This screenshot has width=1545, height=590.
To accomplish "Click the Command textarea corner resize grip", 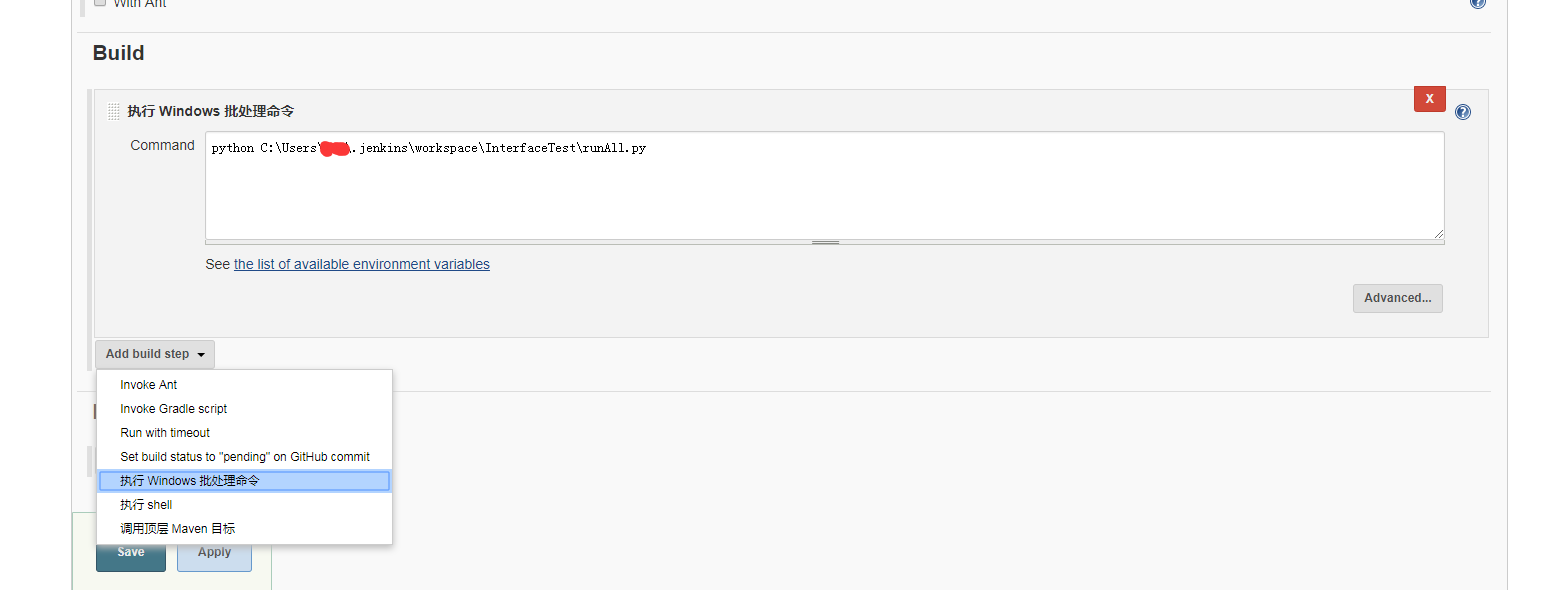I will (x=1438, y=233).
